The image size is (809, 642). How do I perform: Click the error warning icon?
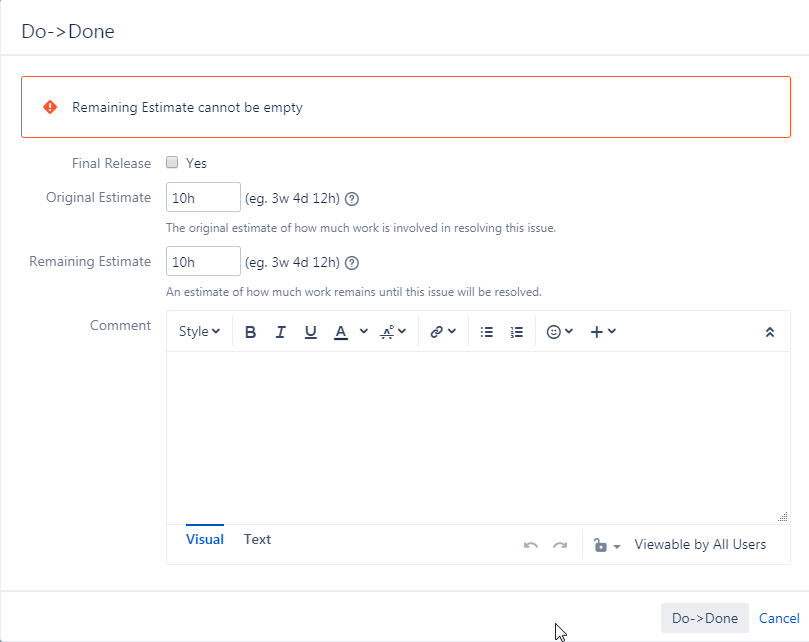coord(50,107)
